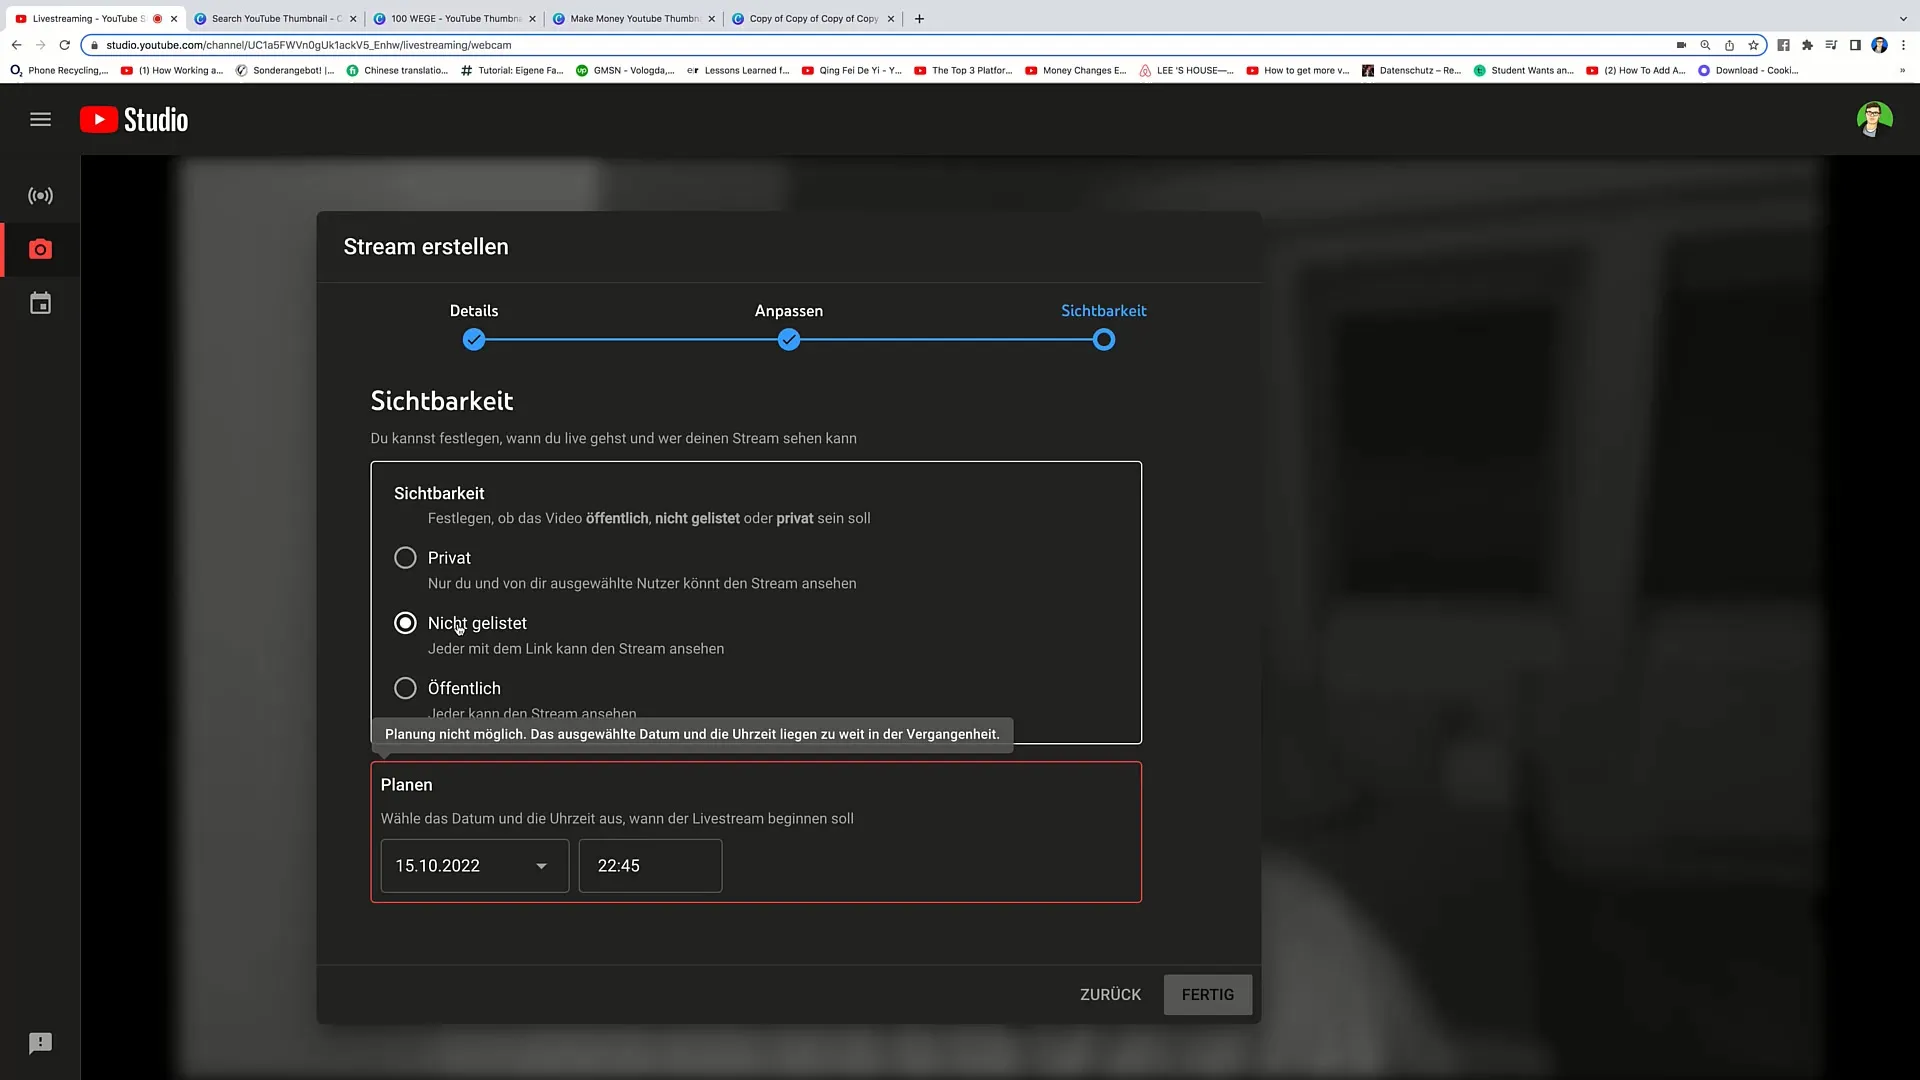Reload the page with the refresh icon

click(65, 45)
